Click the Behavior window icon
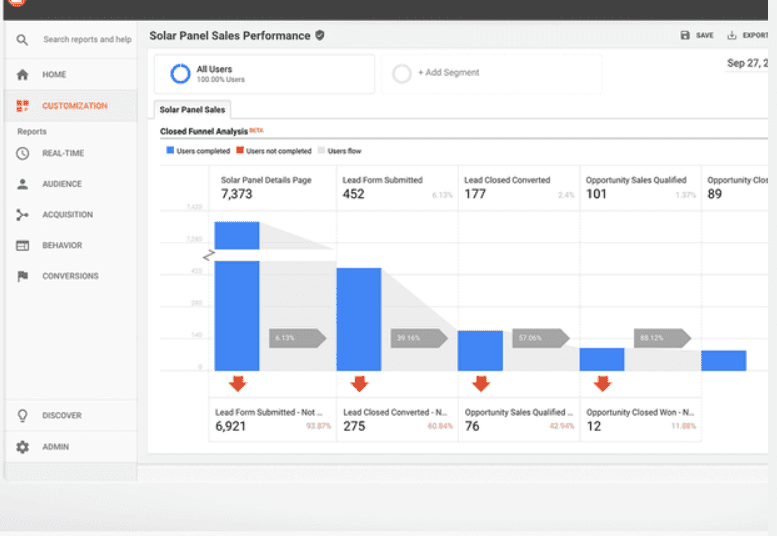Screen dimensions: 777x536 22,245
